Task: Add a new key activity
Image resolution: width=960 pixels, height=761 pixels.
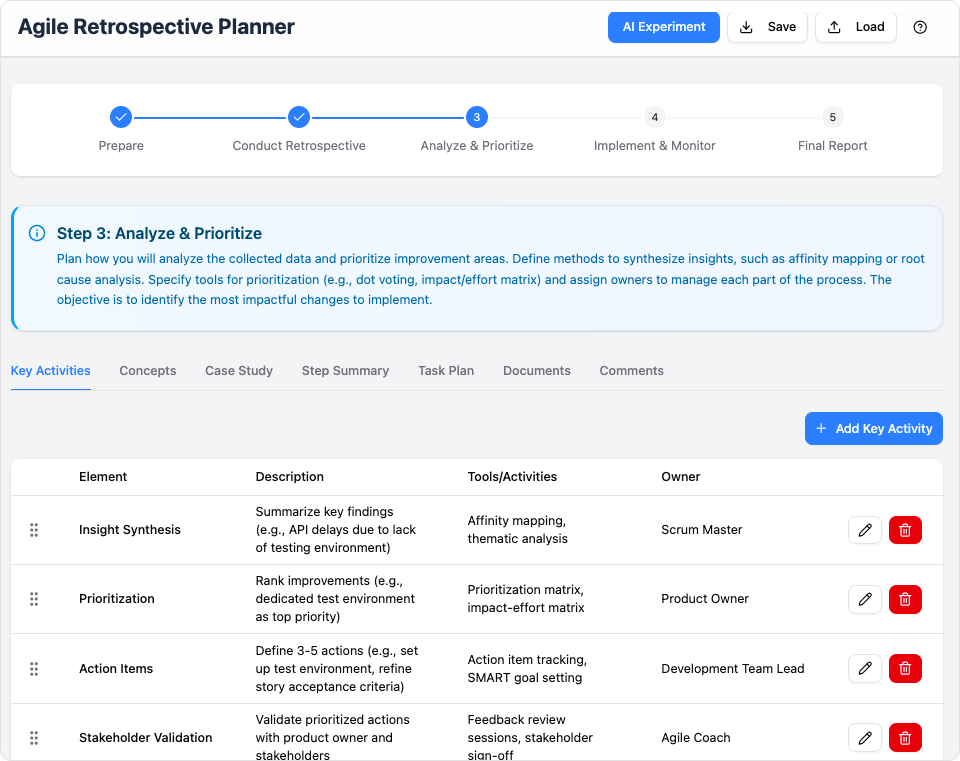Action: pyautogui.click(x=874, y=429)
